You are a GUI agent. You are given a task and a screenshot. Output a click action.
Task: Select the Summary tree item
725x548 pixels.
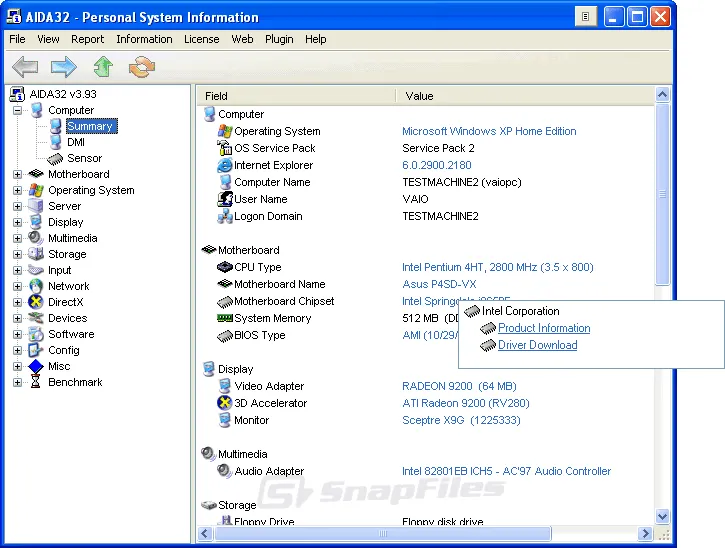tap(91, 126)
